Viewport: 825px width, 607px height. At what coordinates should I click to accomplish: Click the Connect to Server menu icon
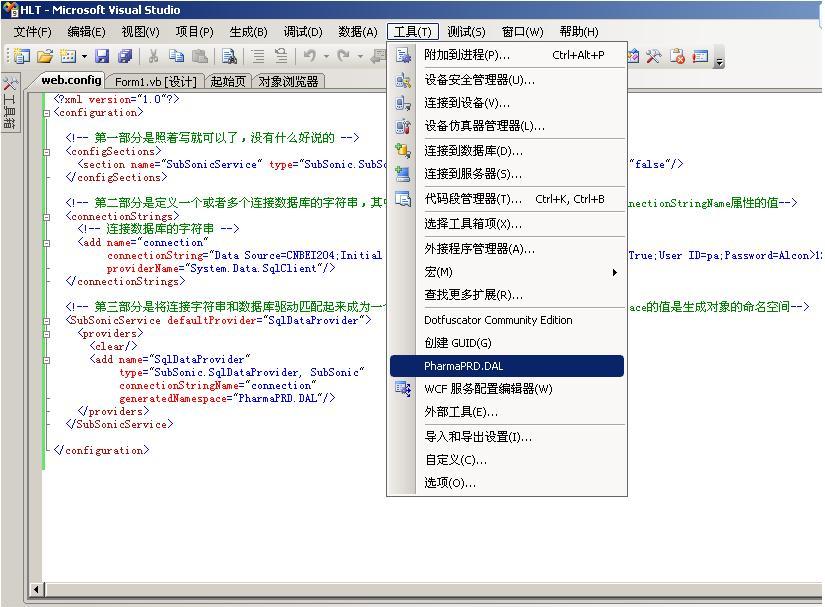pyautogui.click(x=403, y=174)
